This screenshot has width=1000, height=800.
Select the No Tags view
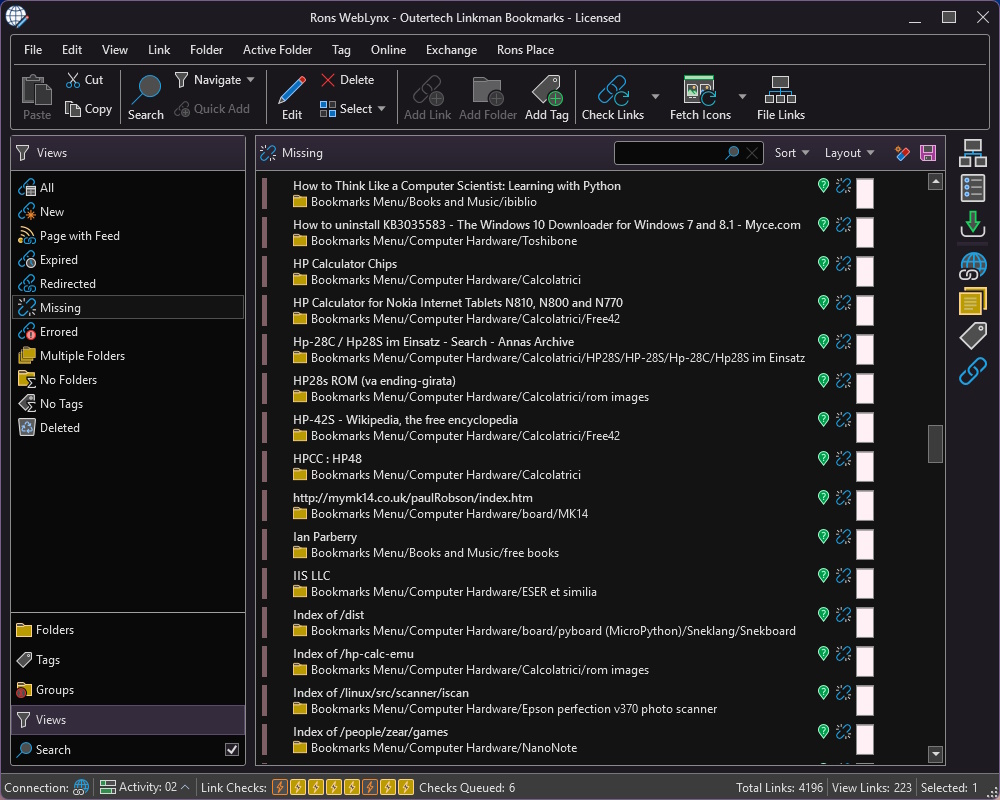pos(128,404)
